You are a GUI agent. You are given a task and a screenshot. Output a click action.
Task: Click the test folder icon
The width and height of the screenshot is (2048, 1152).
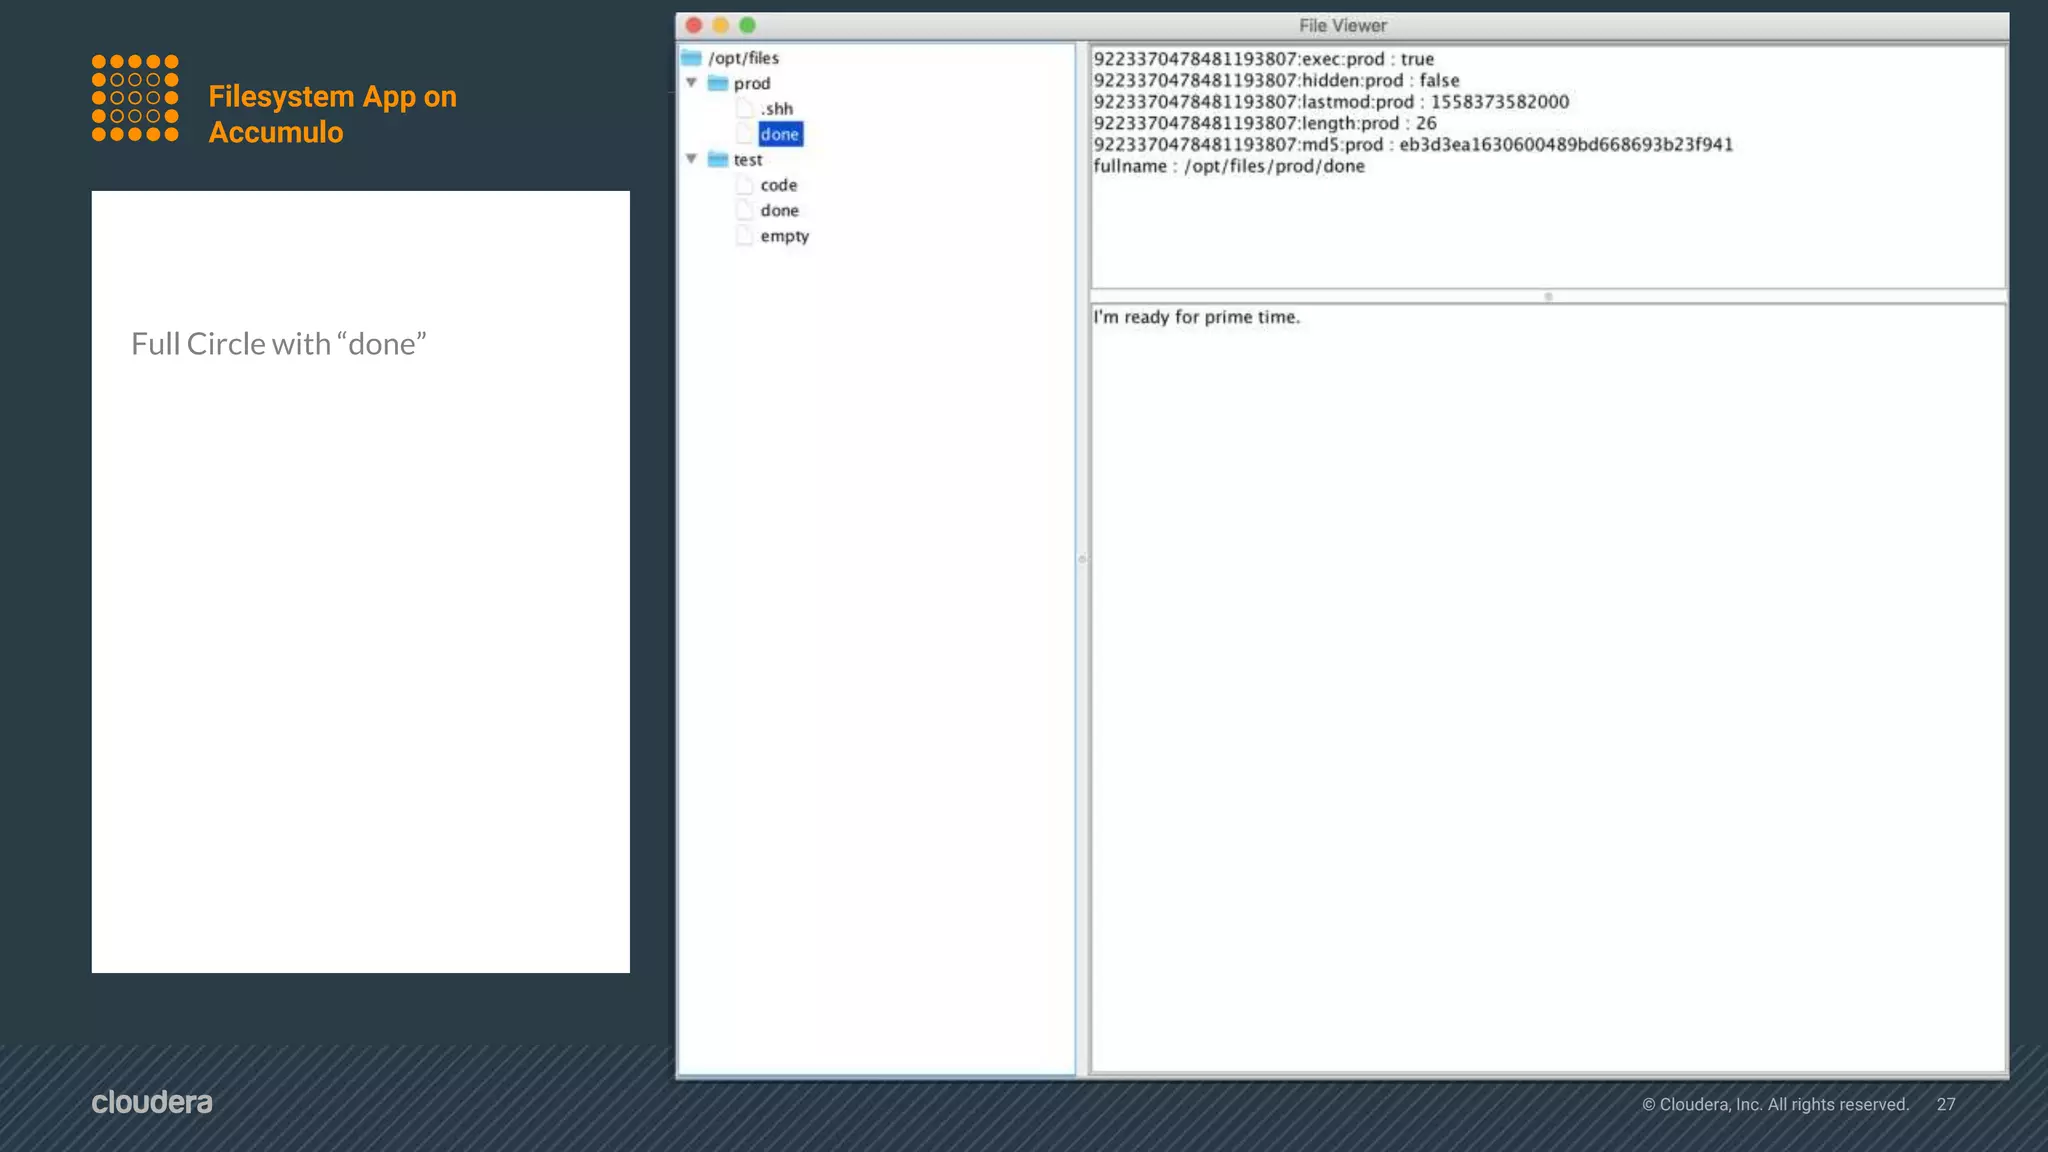(718, 159)
